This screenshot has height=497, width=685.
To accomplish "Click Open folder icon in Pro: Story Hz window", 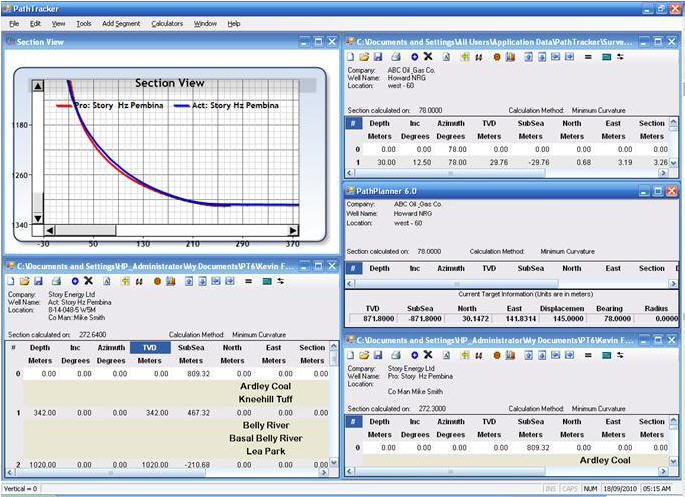I will [364, 355].
